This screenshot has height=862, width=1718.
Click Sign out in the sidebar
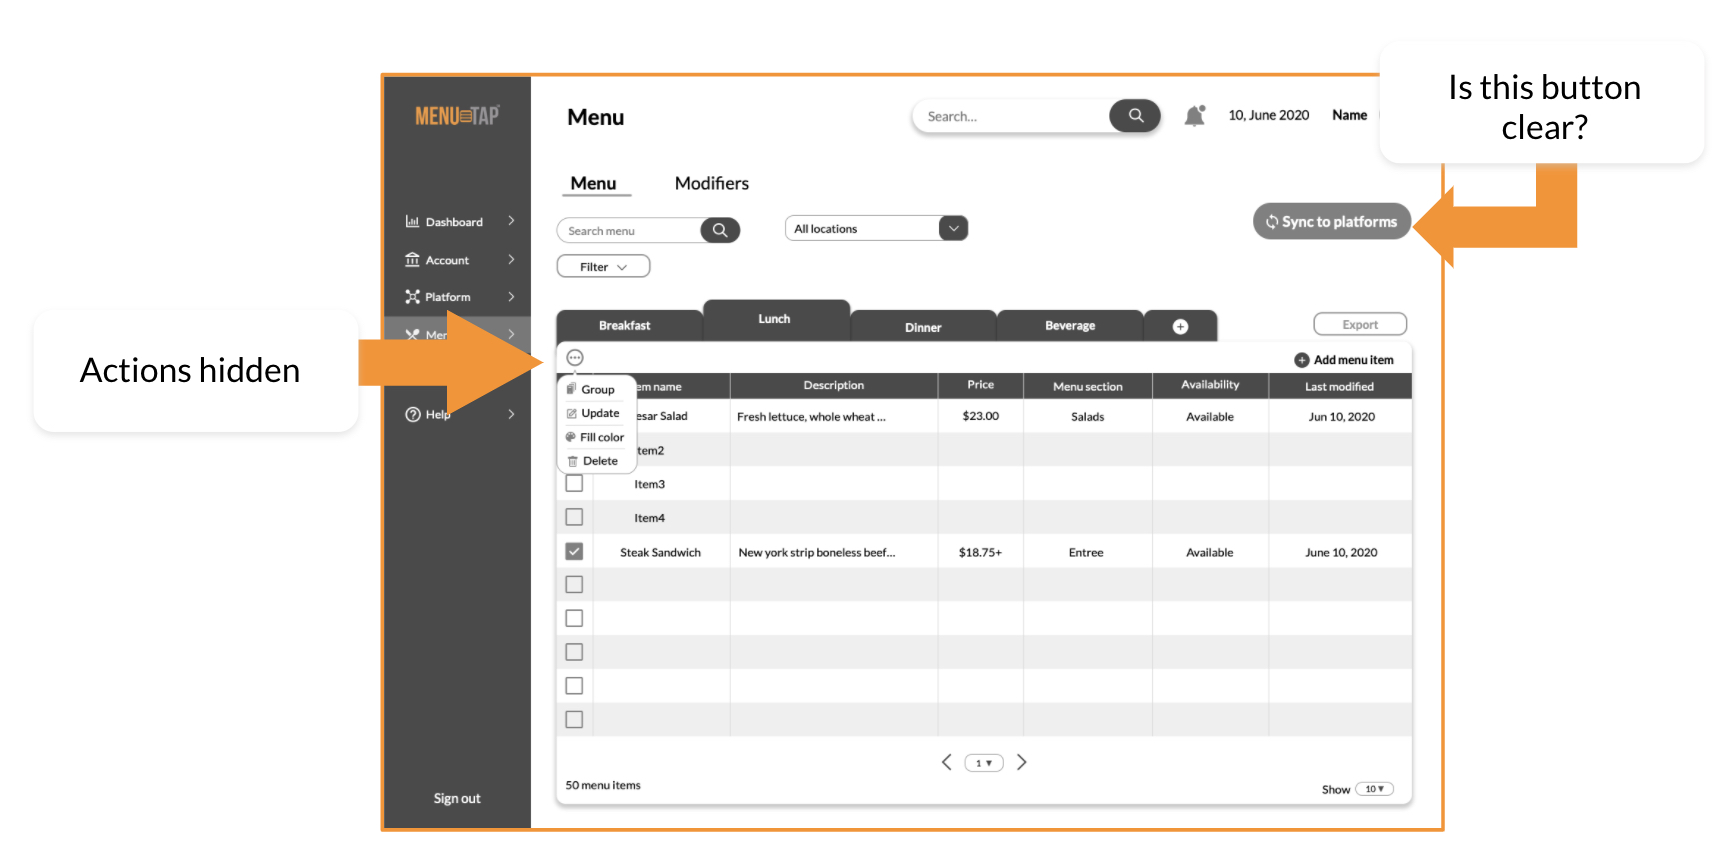(457, 798)
